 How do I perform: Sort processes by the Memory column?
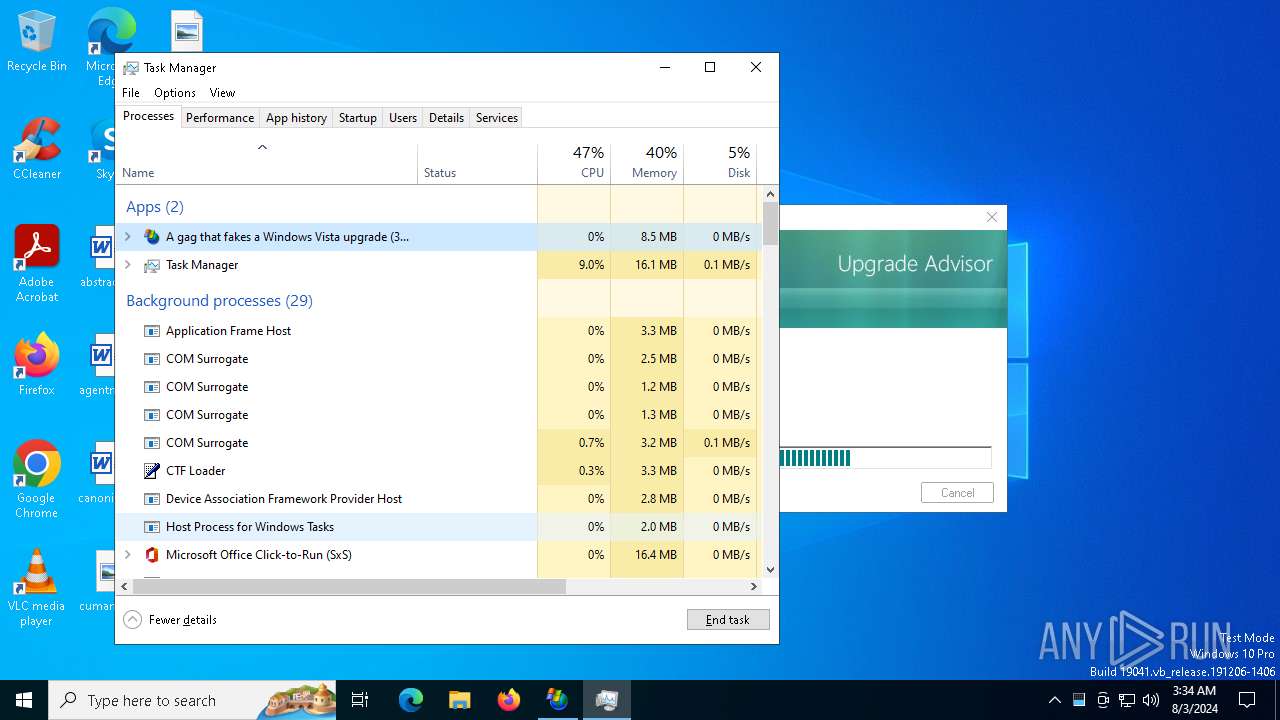[x=647, y=164]
